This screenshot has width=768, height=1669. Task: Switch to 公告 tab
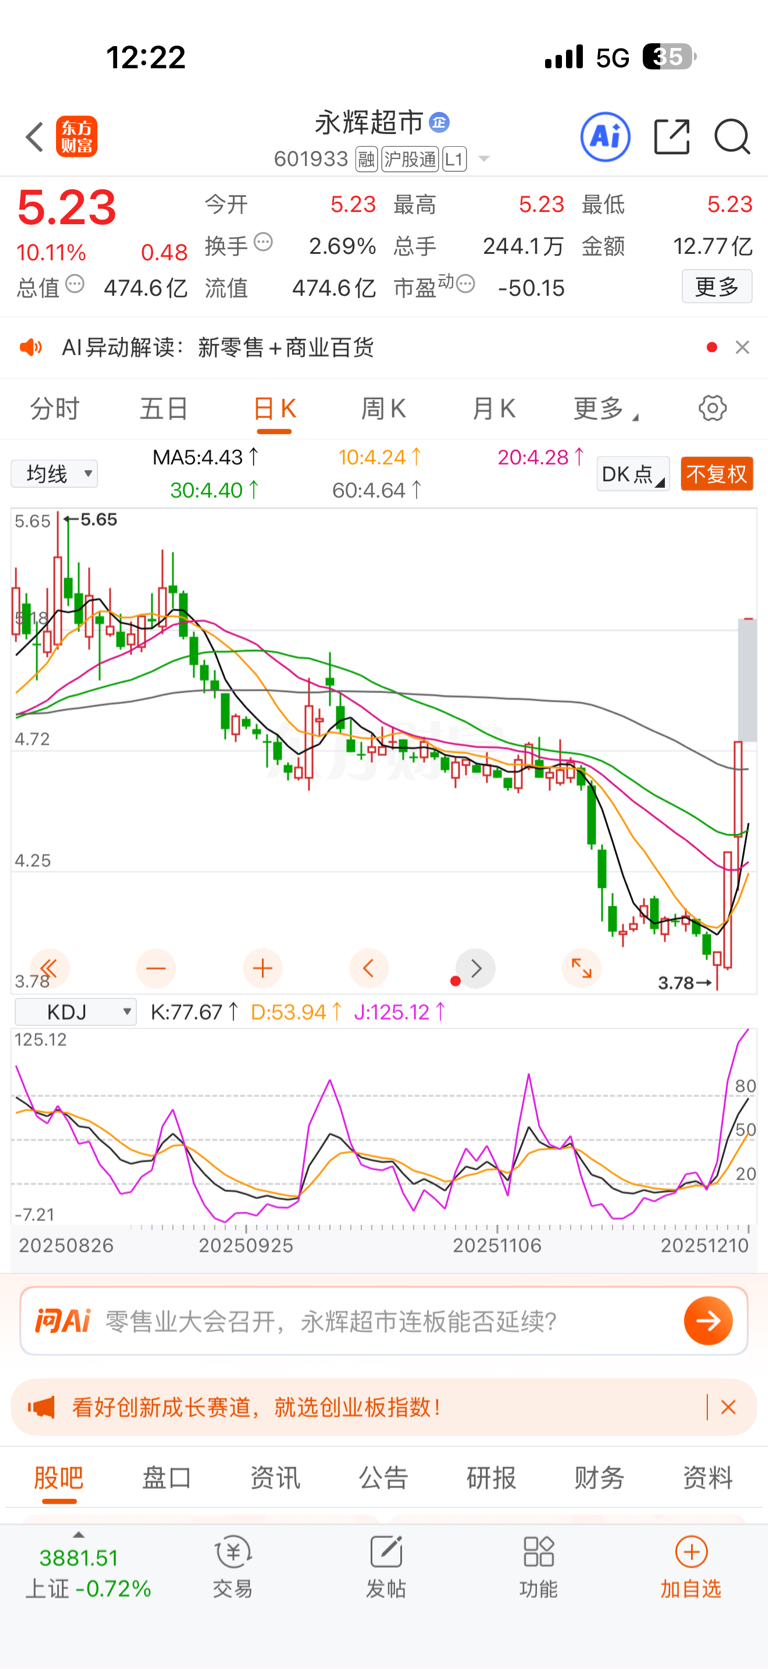383,1477
